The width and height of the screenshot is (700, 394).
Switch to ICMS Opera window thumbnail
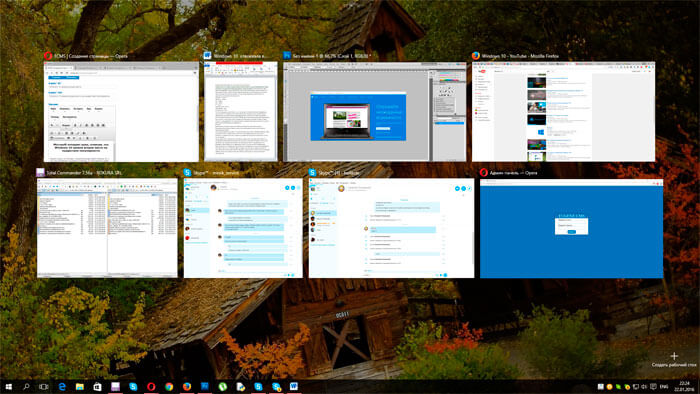pyautogui.click(x=121, y=112)
